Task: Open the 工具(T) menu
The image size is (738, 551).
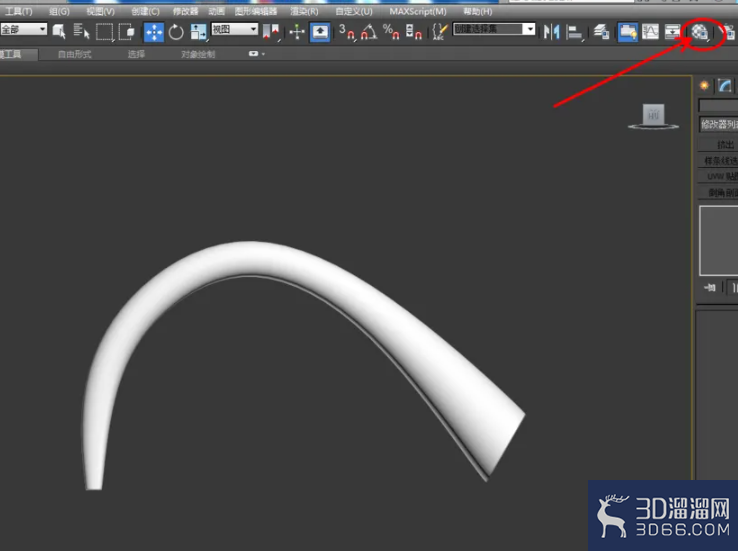Action: click(x=18, y=11)
